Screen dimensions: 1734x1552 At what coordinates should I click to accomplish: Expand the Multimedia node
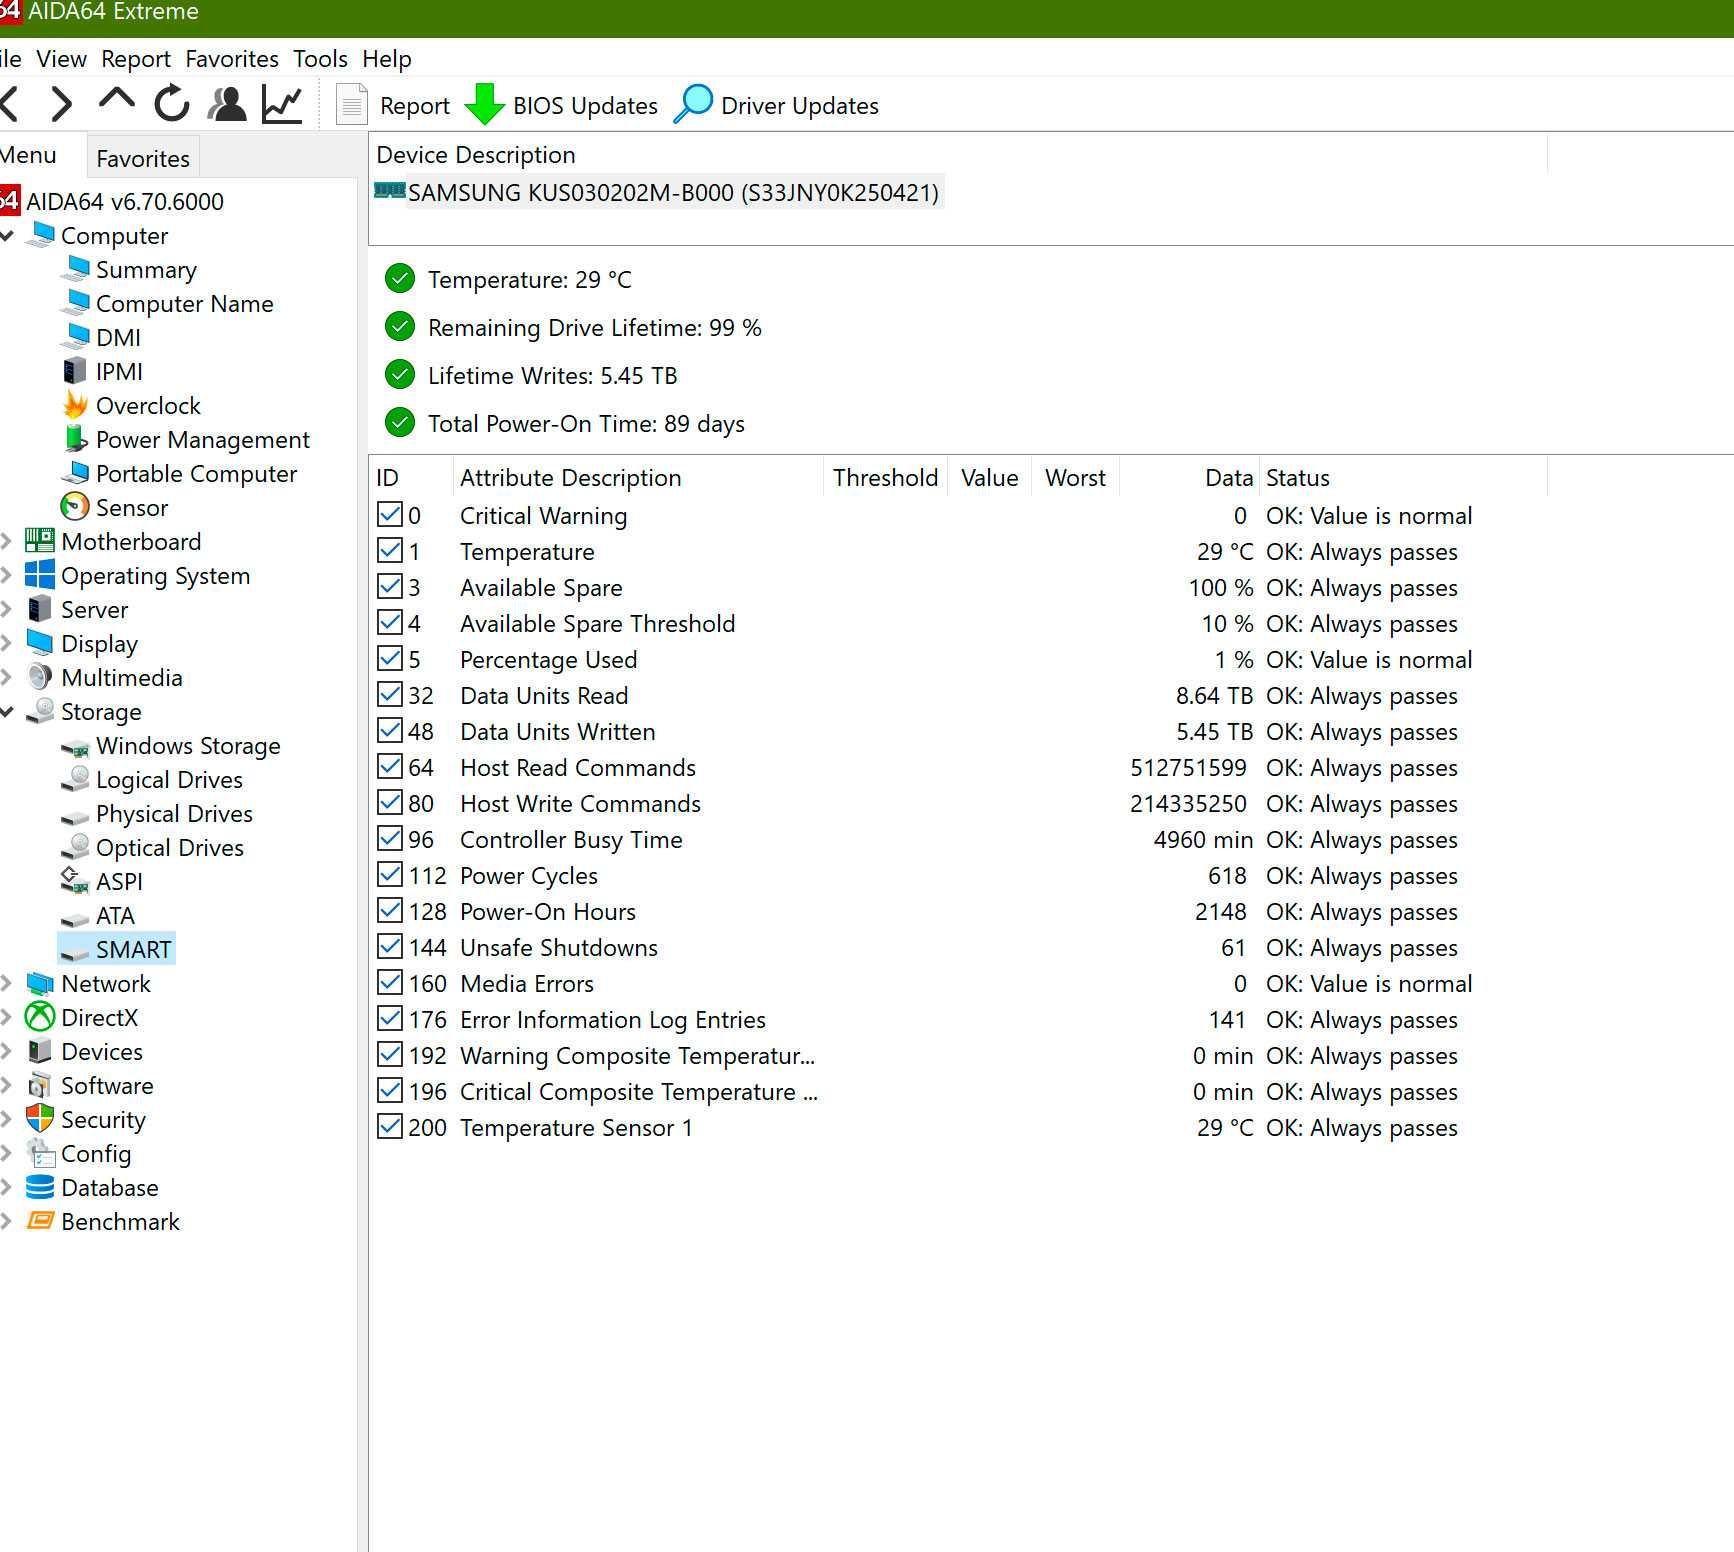point(6,678)
